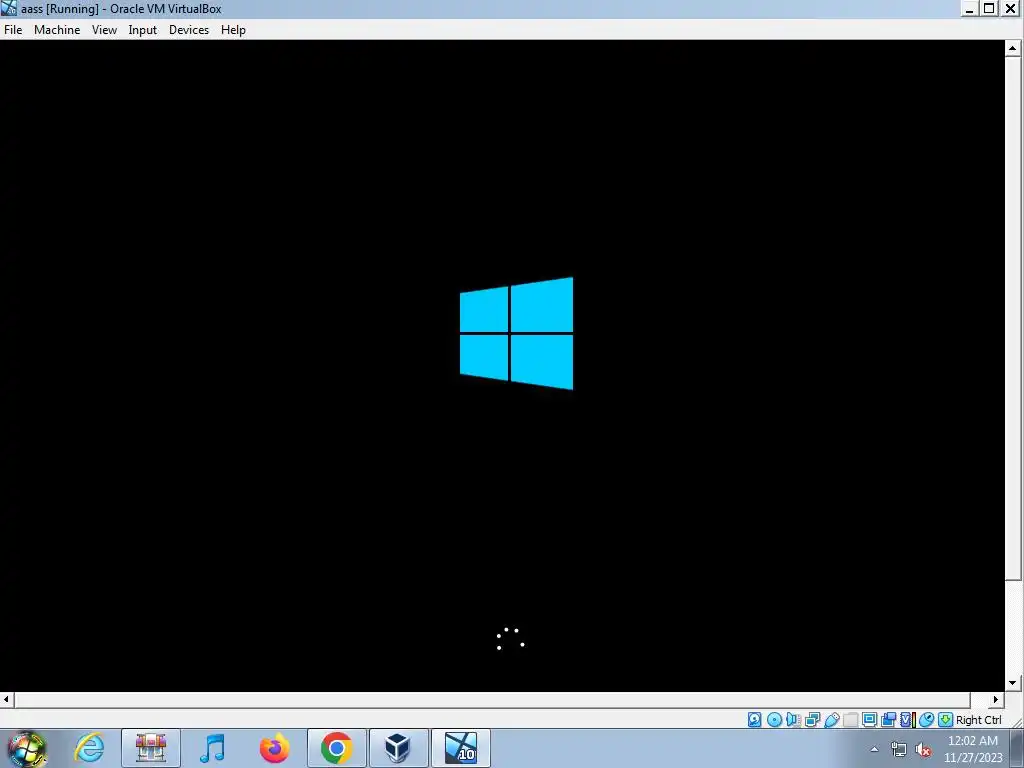This screenshot has width=1024, height=768.
Task: Switch to Google Chrome on the taskbar
Action: 336,748
